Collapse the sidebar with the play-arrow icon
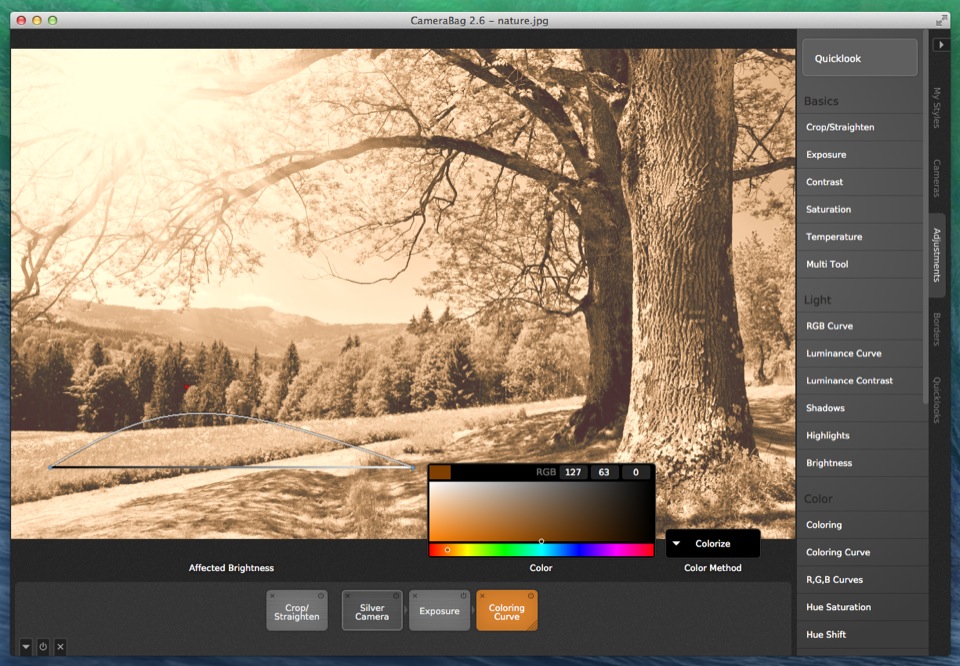This screenshot has height=666, width=960. (941, 45)
